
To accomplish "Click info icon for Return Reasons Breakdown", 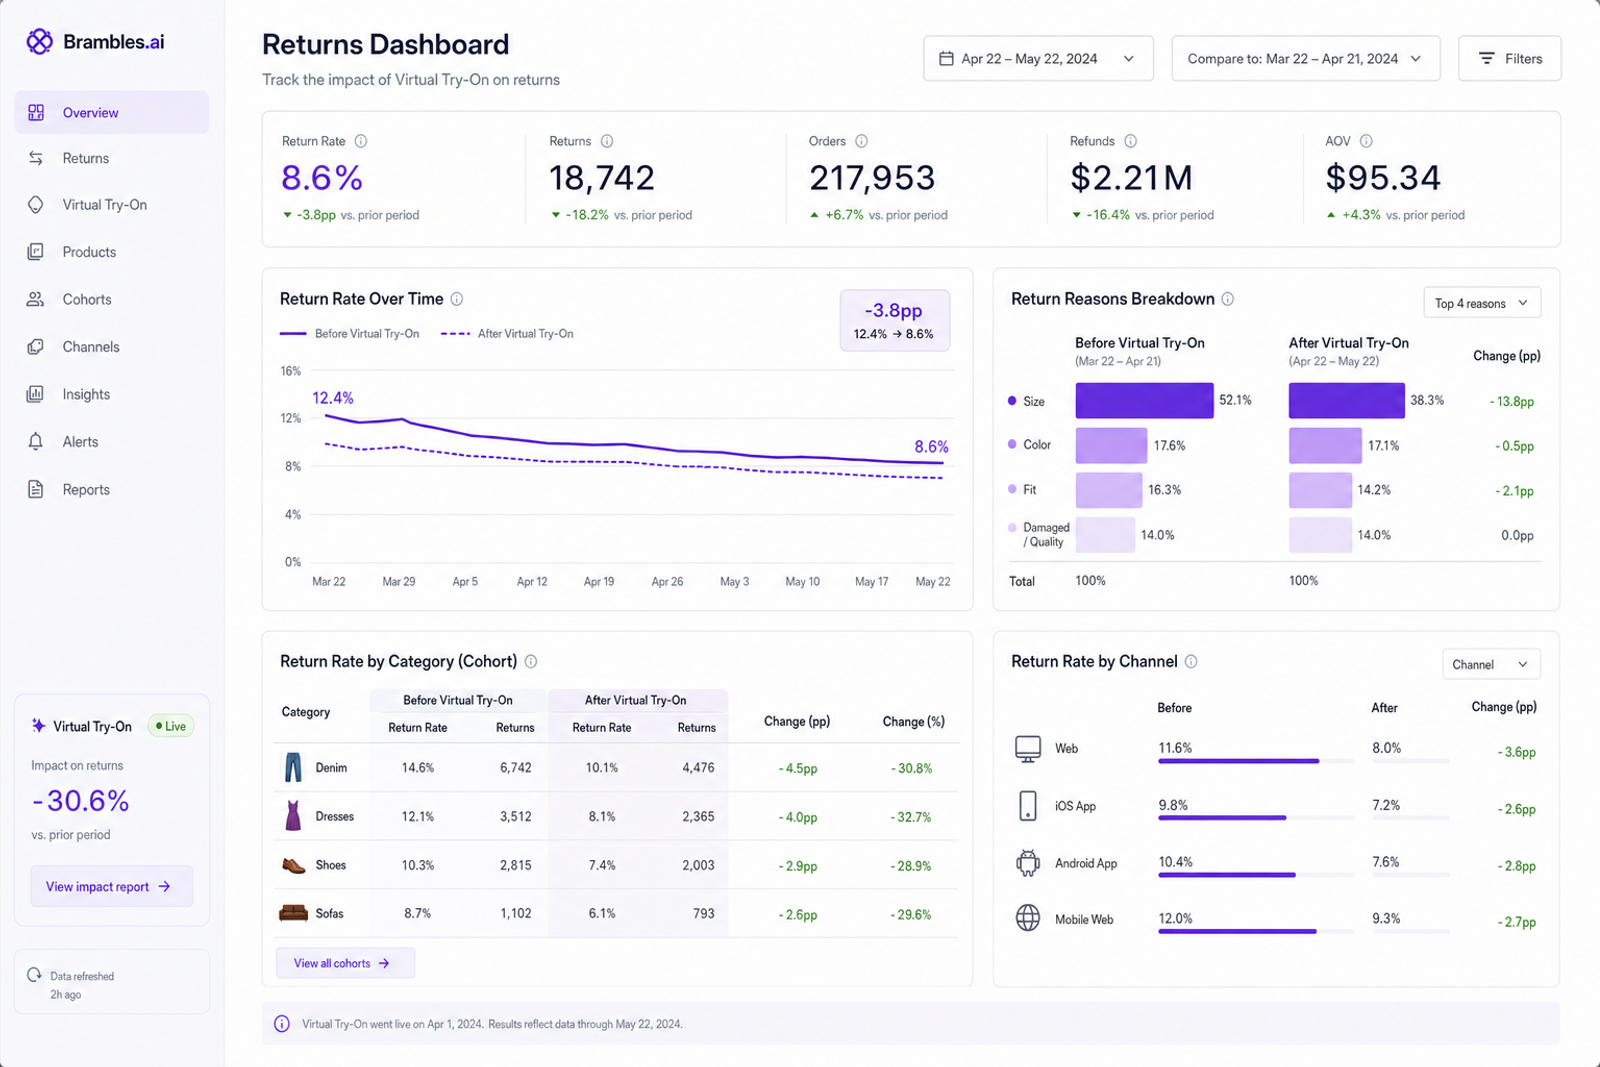I will 1228,299.
